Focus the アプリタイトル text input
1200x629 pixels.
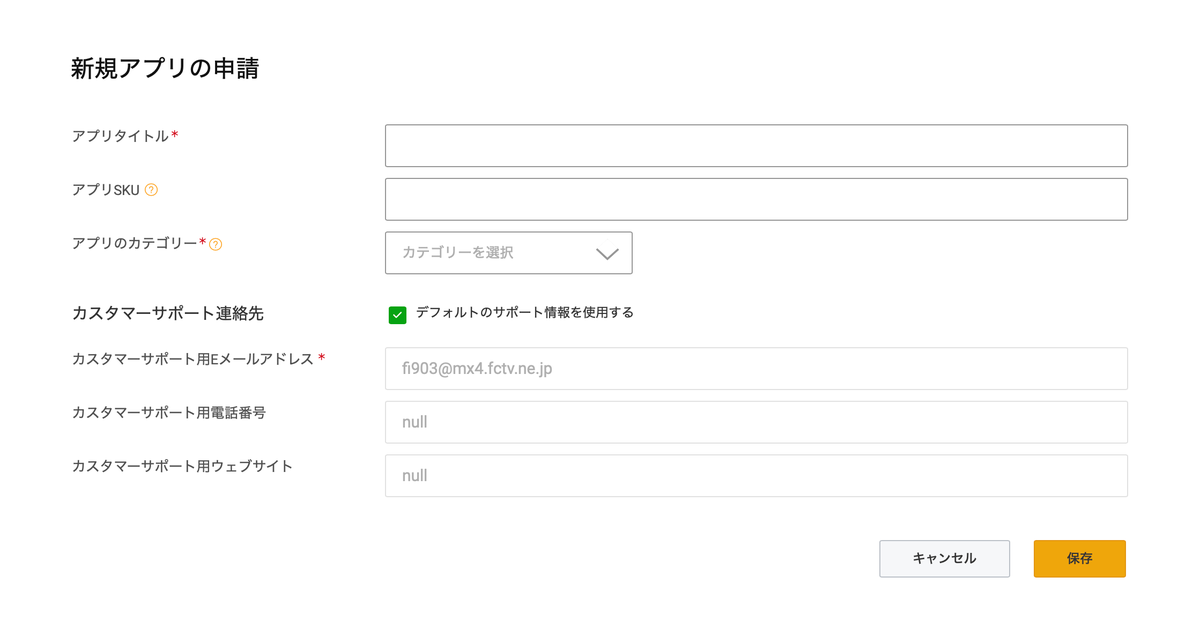pos(755,145)
